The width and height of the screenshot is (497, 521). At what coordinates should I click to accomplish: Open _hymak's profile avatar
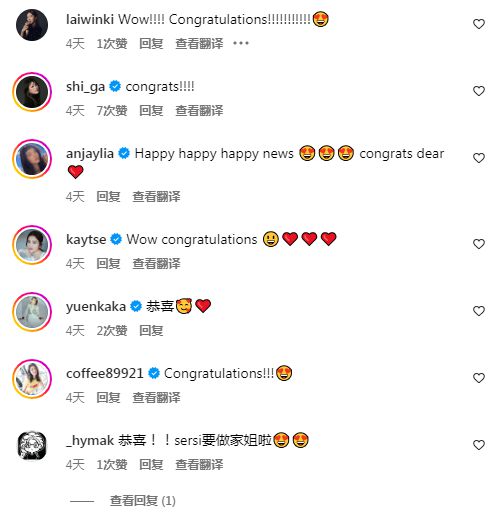coord(32,445)
